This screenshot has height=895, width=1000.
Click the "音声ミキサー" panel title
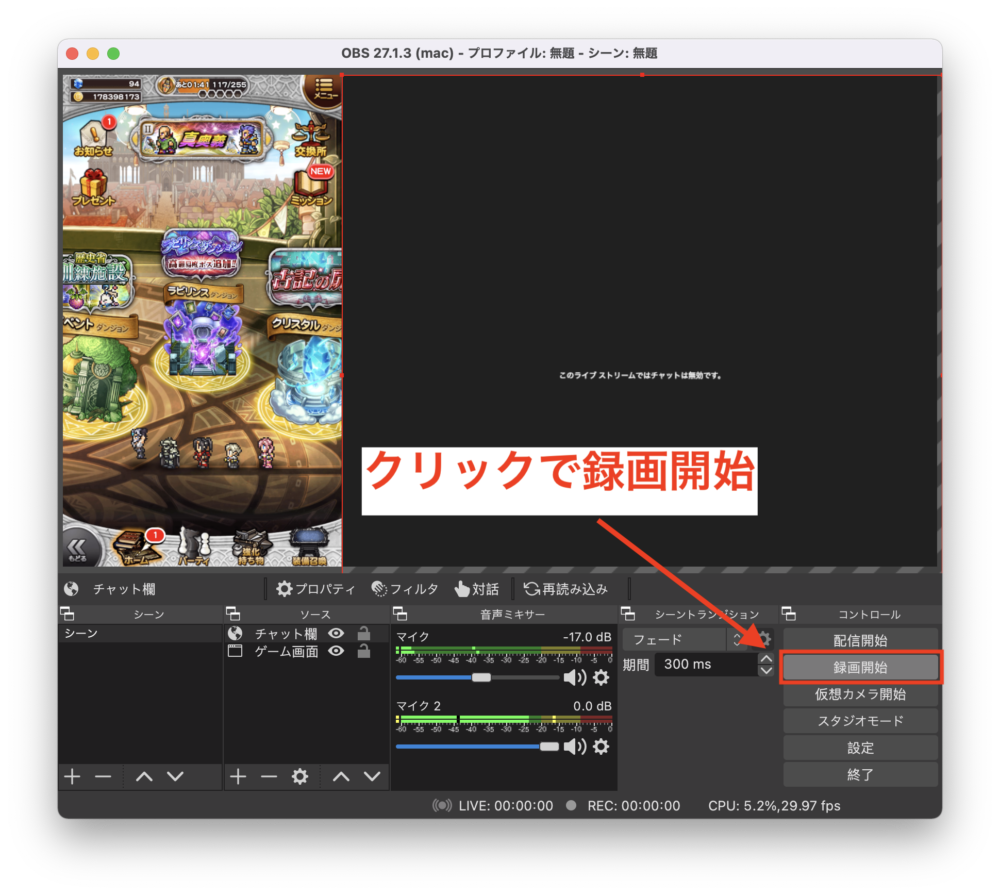click(512, 614)
